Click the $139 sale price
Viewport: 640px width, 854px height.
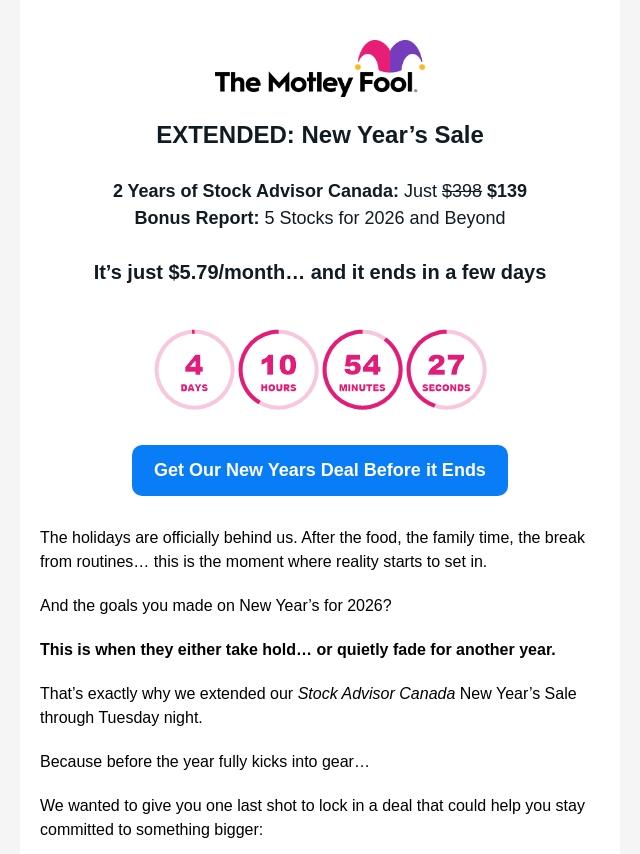507,191
